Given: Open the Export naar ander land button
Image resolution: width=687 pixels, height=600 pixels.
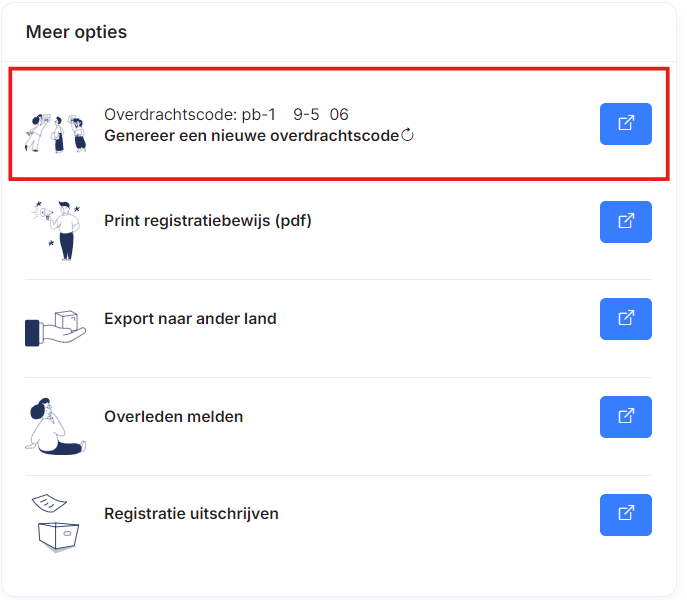Looking at the screenshot, I should (x=625, y=319).
